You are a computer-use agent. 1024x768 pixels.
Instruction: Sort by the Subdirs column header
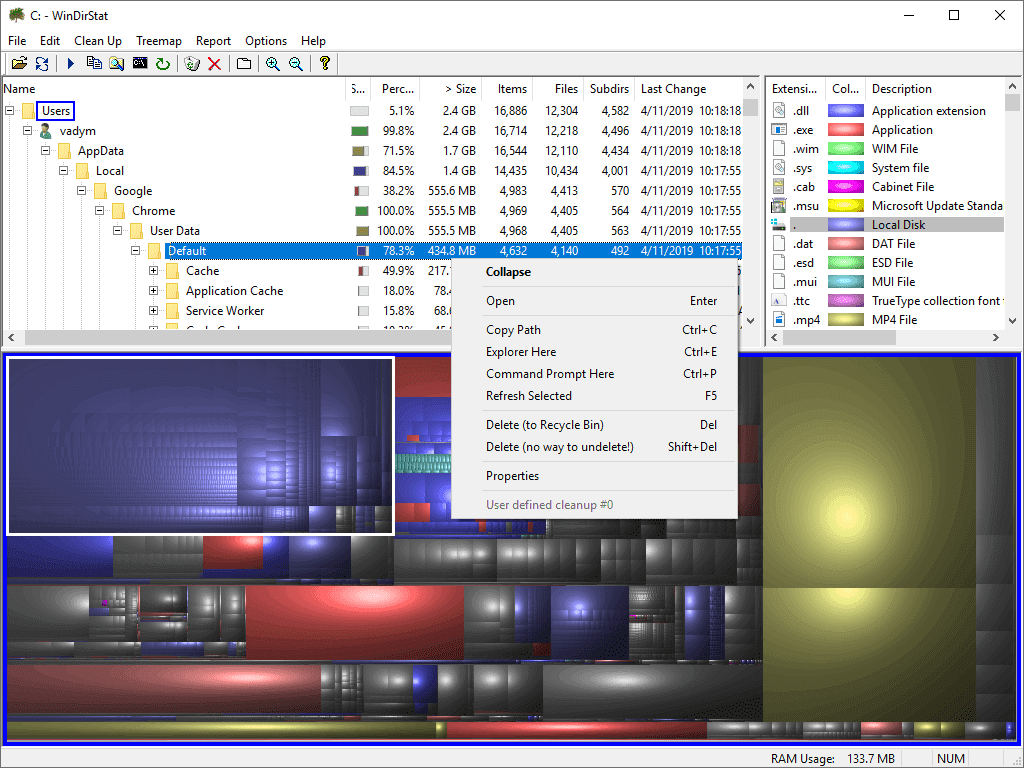[x=609, y=89]
